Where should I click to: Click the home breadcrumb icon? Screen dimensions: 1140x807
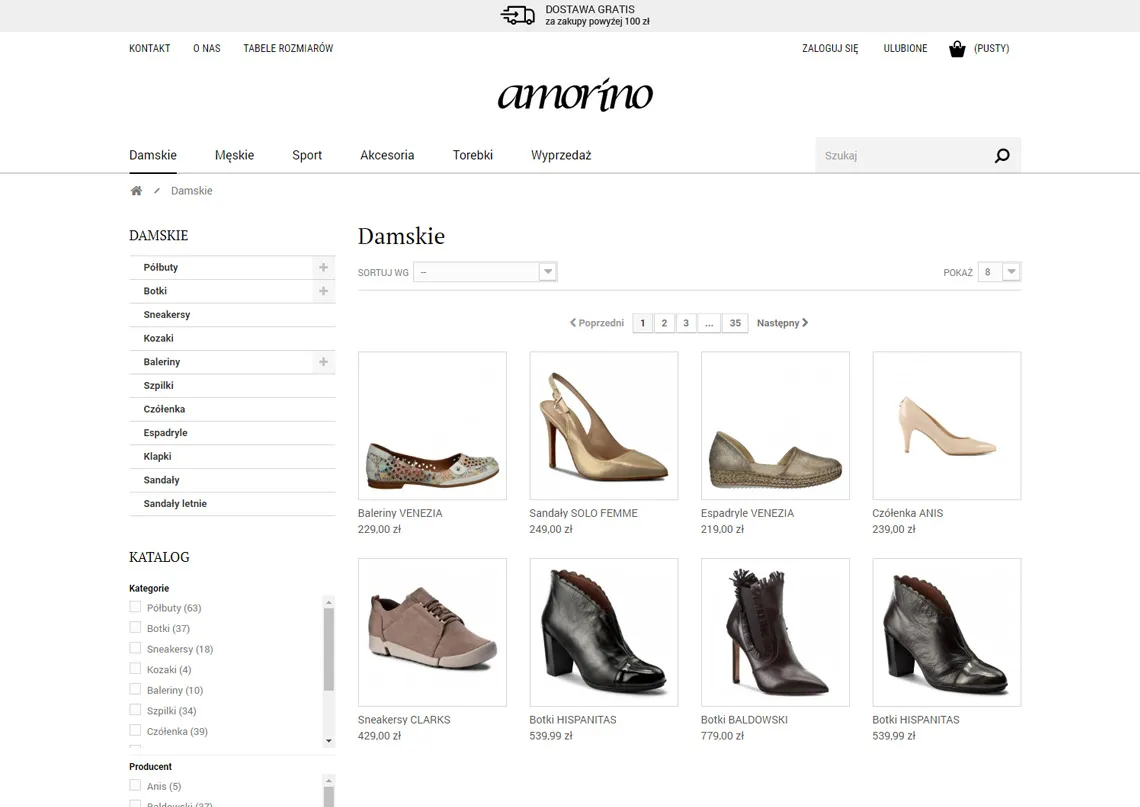click(x=136, y=191)
